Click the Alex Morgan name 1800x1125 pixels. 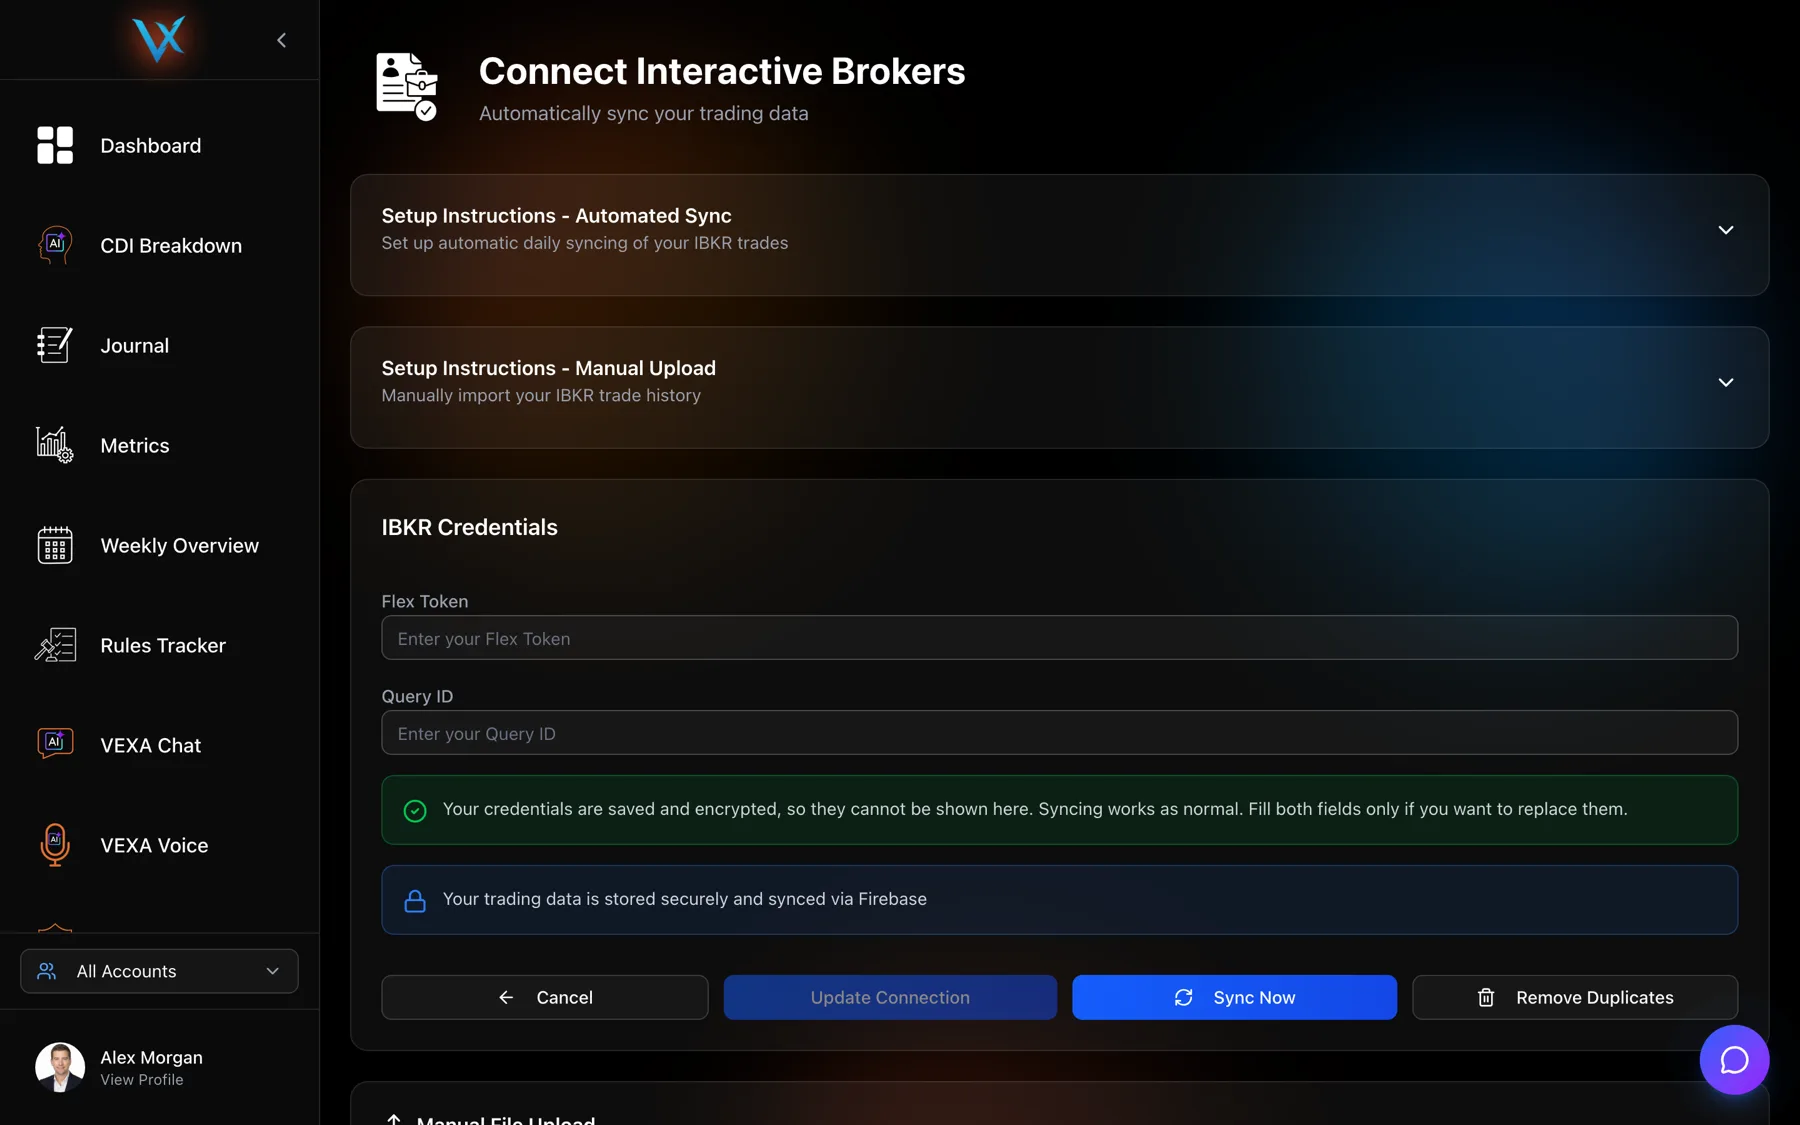[151, 1057]
